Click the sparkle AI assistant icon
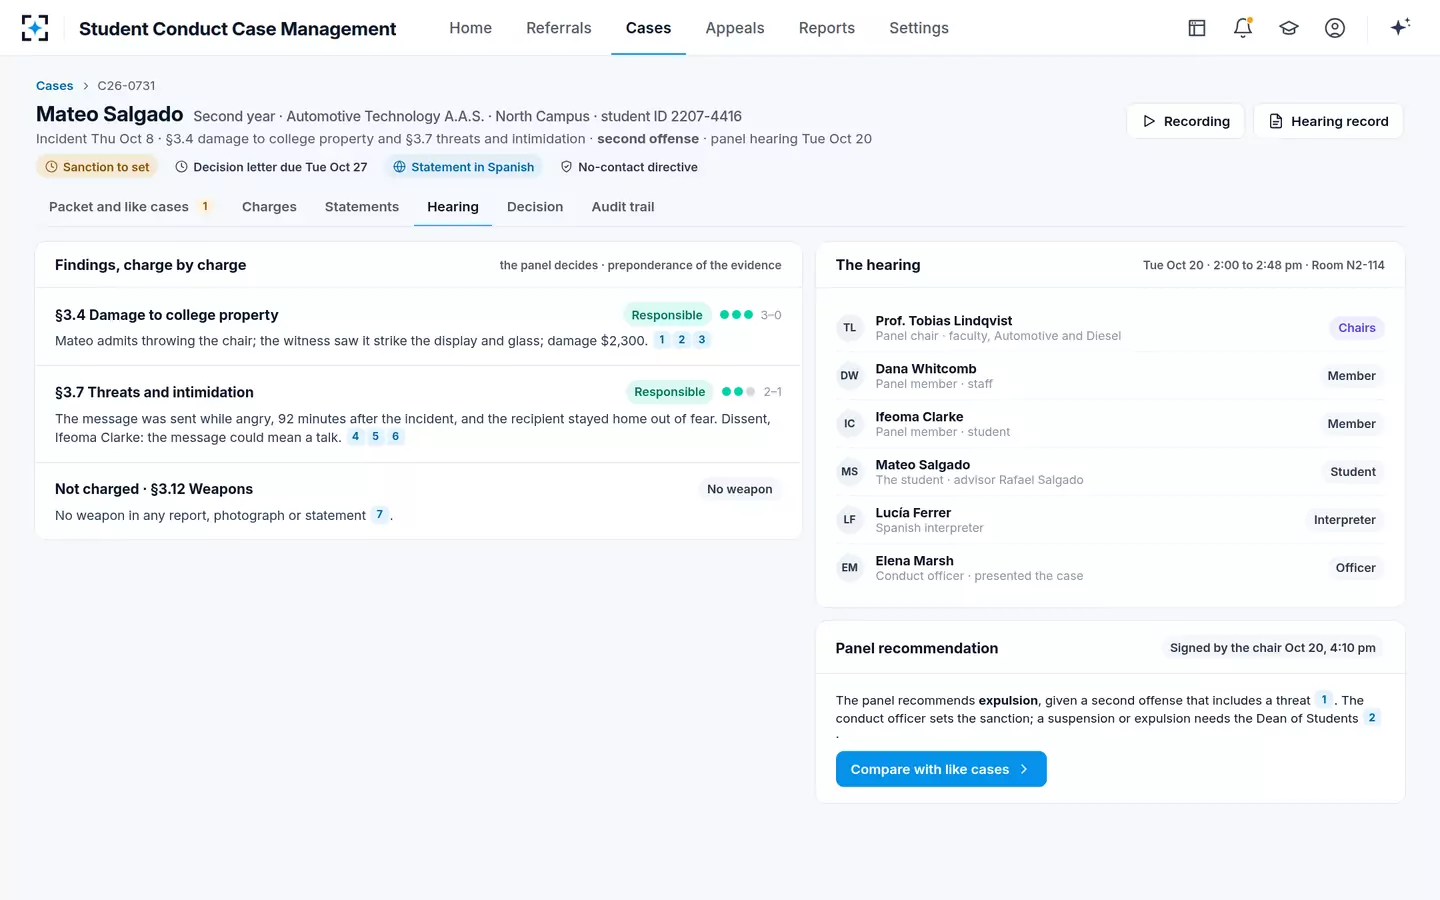 (1400, 27)
